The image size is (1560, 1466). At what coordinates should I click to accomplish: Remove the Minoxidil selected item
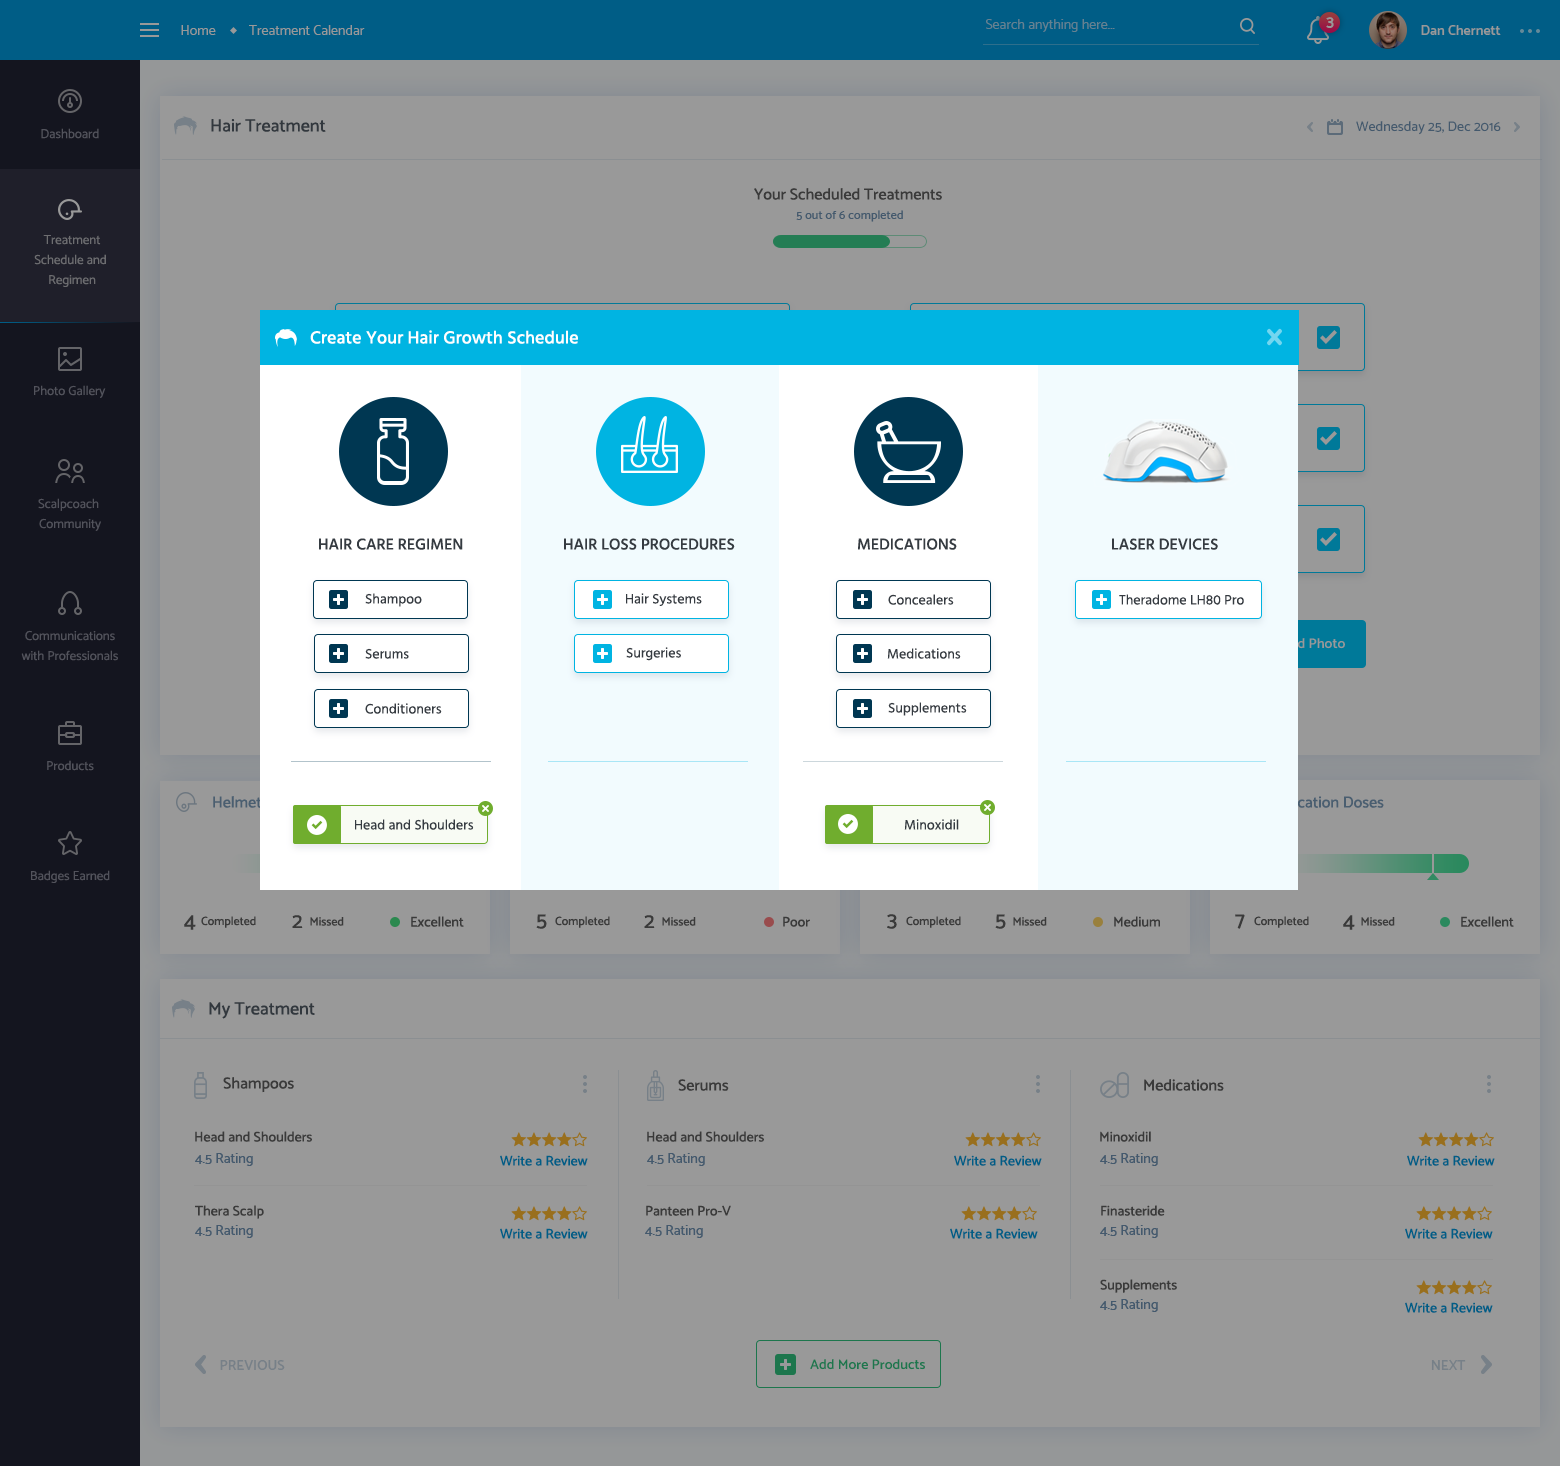tap(987, 807)
